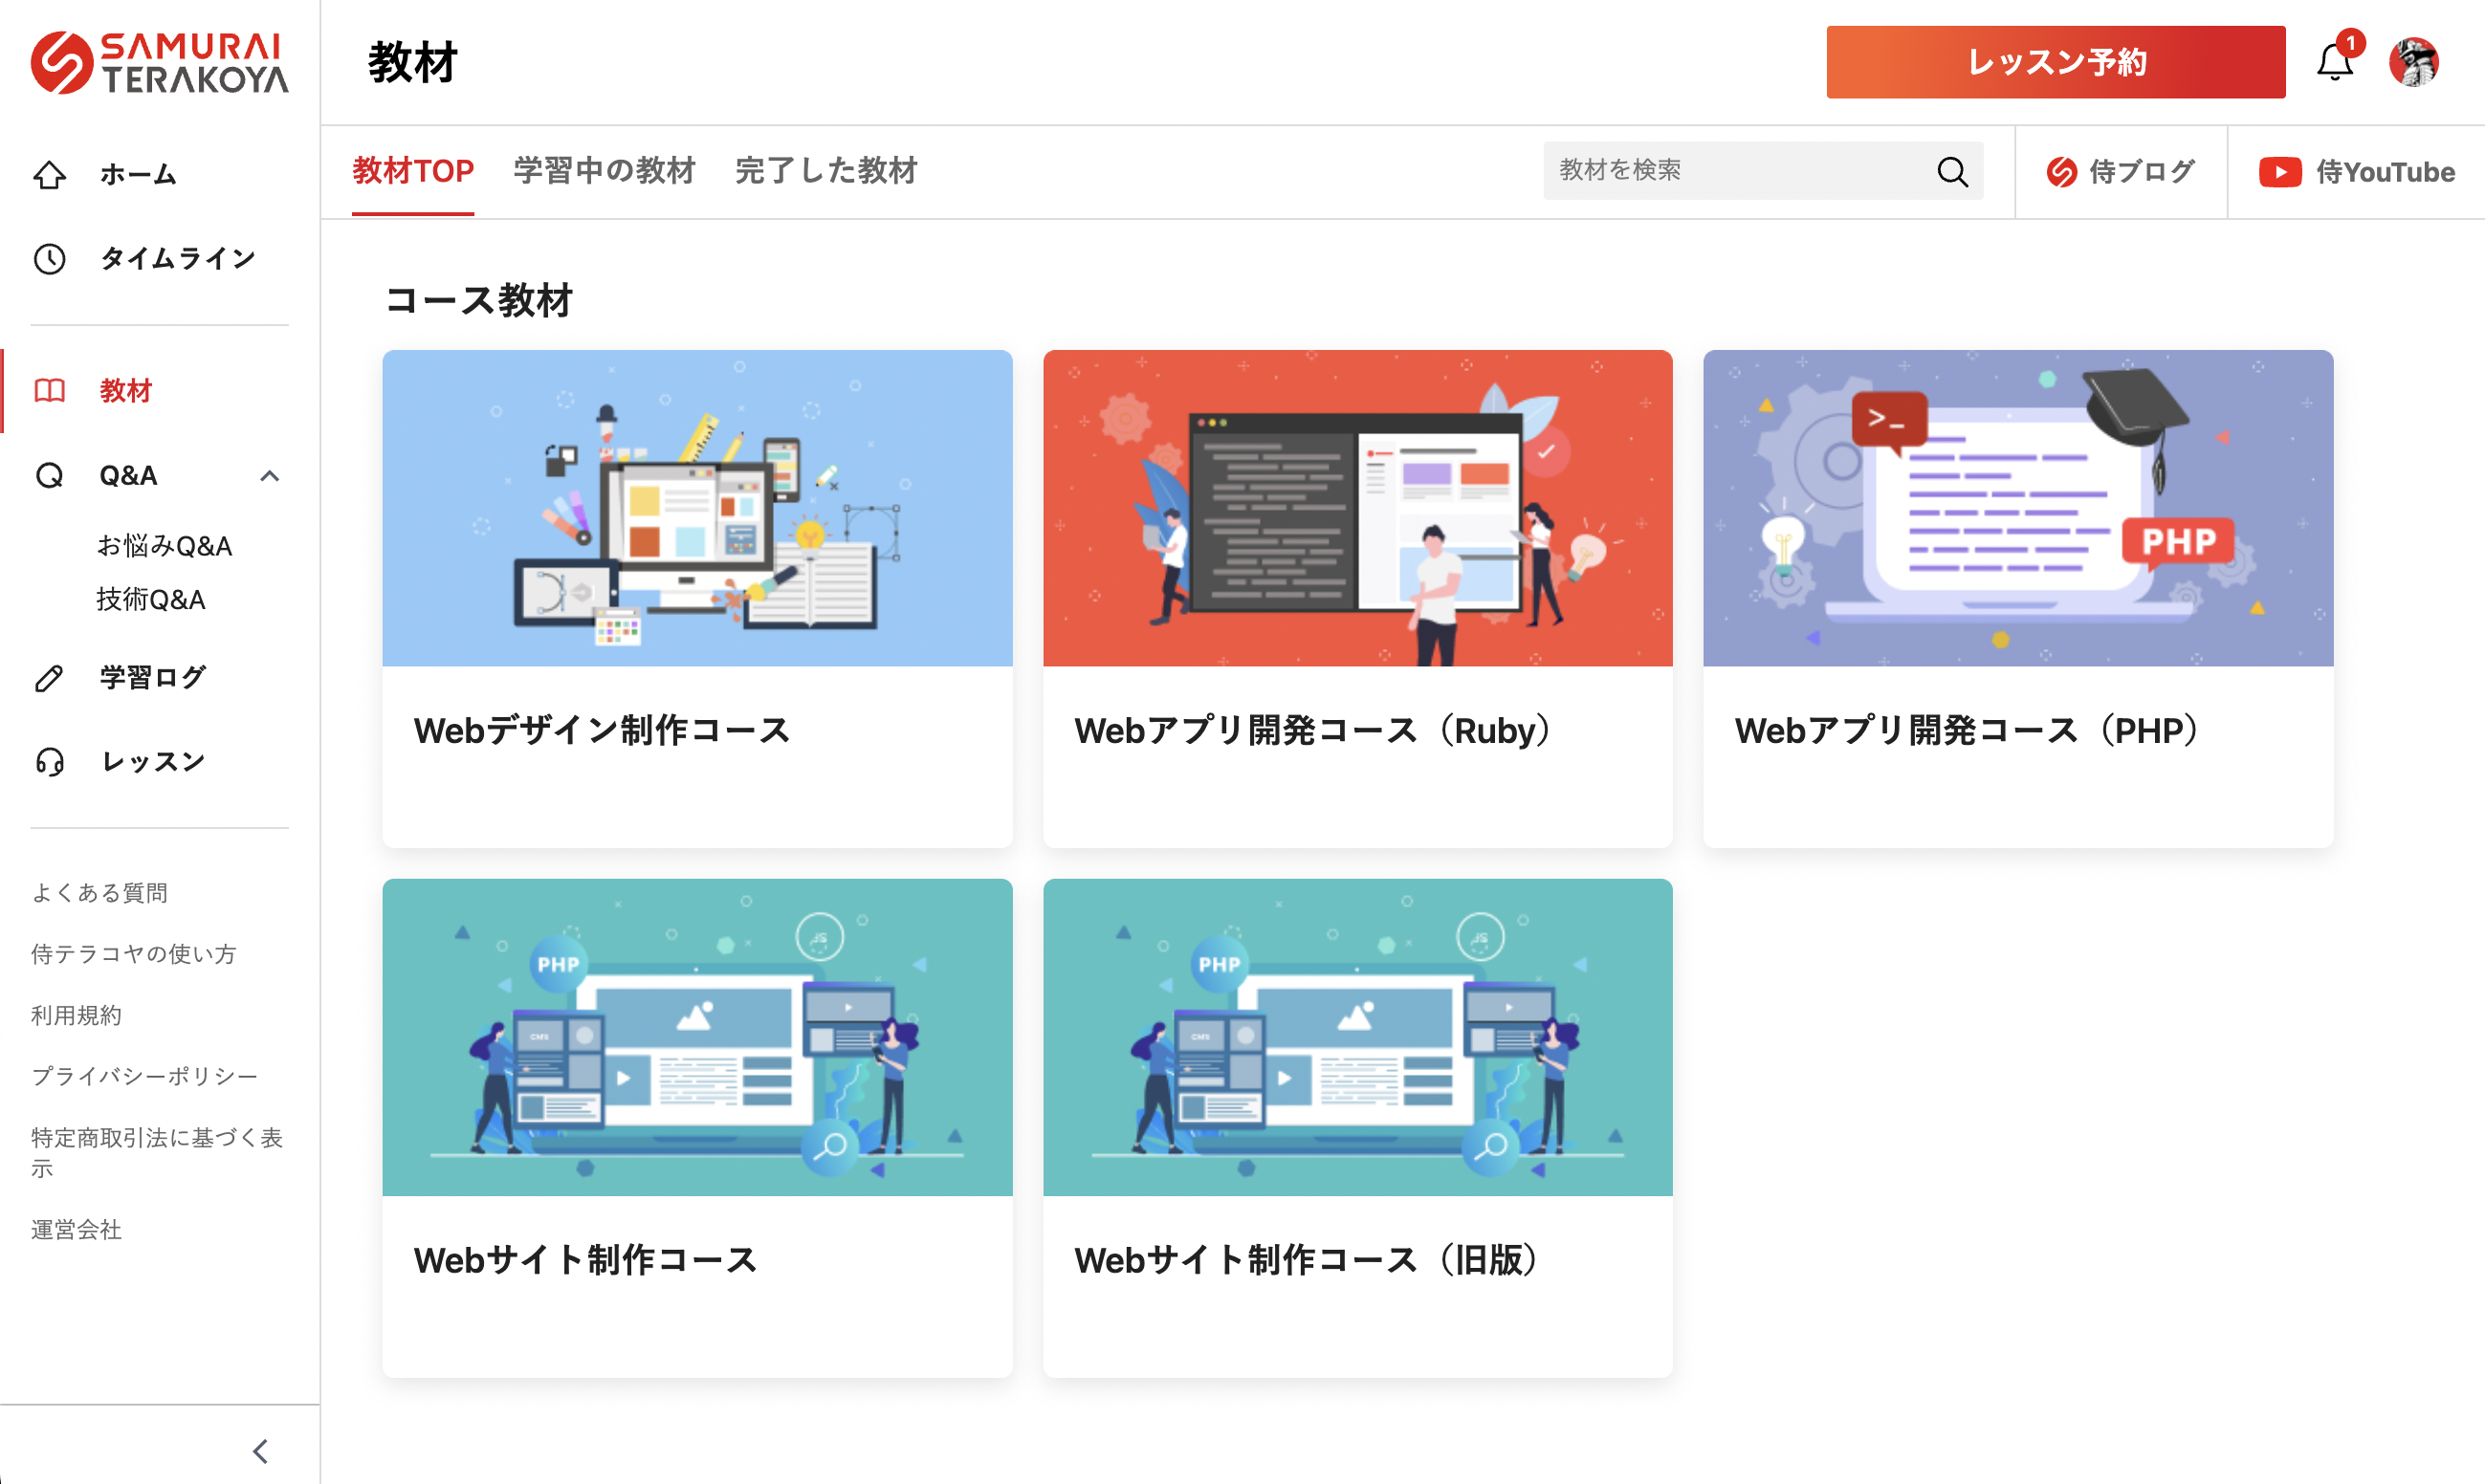The image size is (2485, 1484).
Task: Select the 教材TOP tab
Action: click(x=413, y=171)
